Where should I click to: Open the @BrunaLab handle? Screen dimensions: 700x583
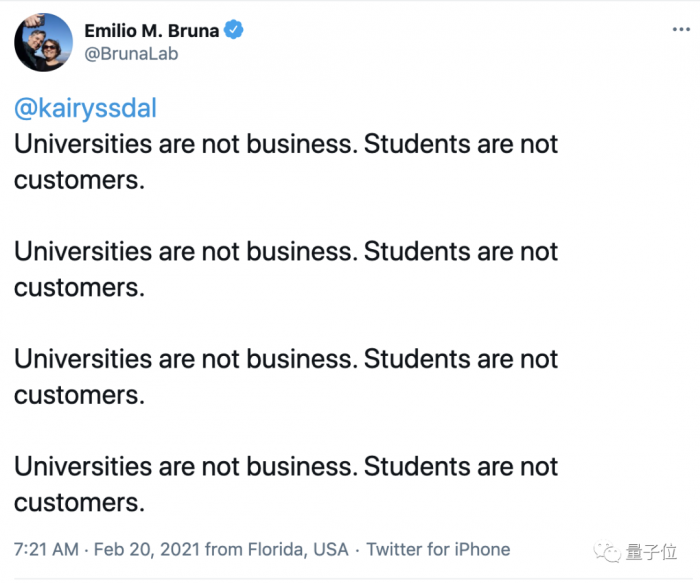pos(131,54)
